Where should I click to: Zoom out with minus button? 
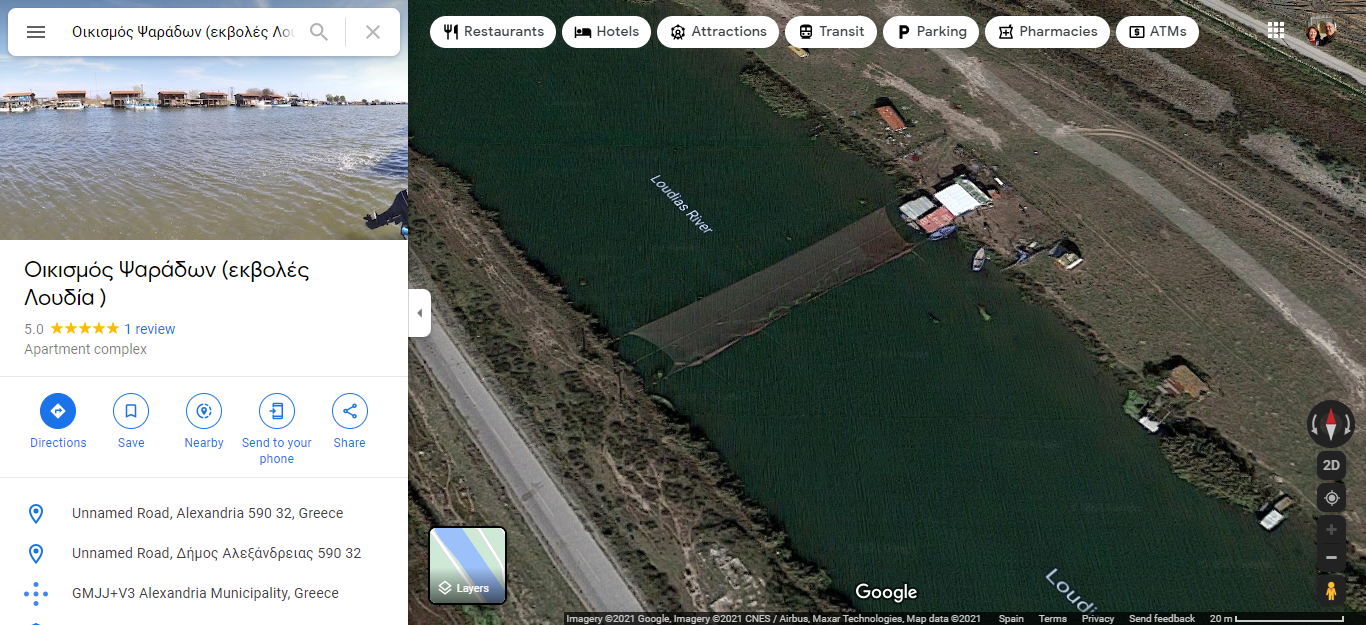[x=1331, y=557]
